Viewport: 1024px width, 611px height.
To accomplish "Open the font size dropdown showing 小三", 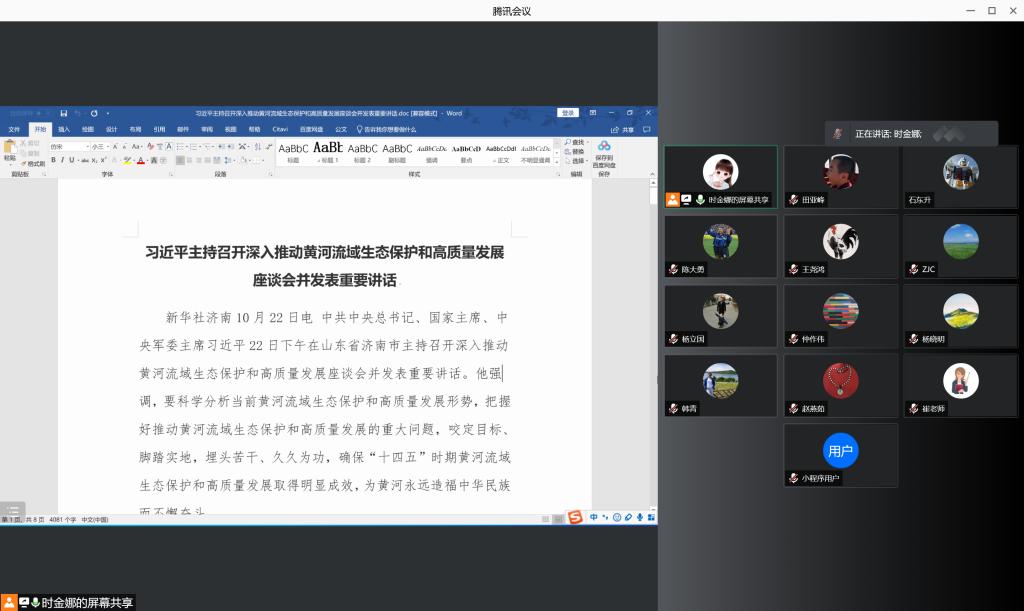I will (105, 146).
